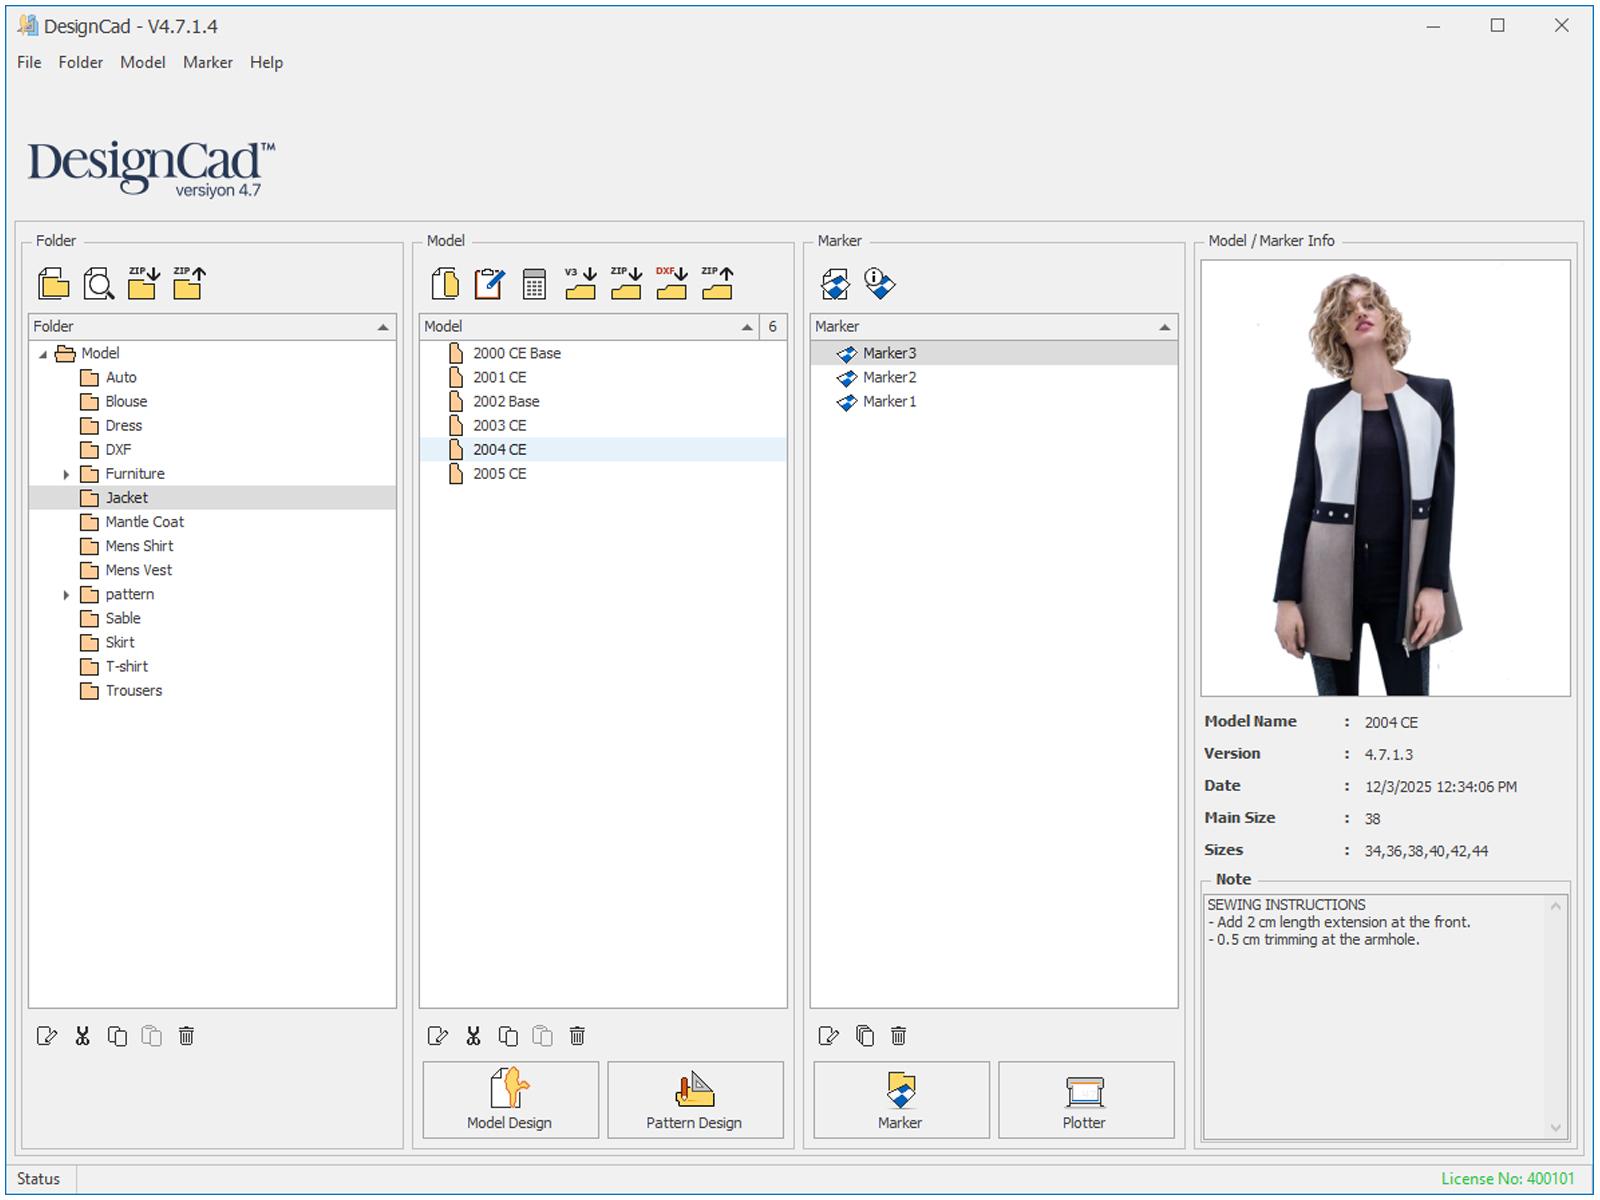This screenshot has height=1200, width=1600.
Task: Click the ZIP export icon in Model toolbar
Action: pos(717,284)
